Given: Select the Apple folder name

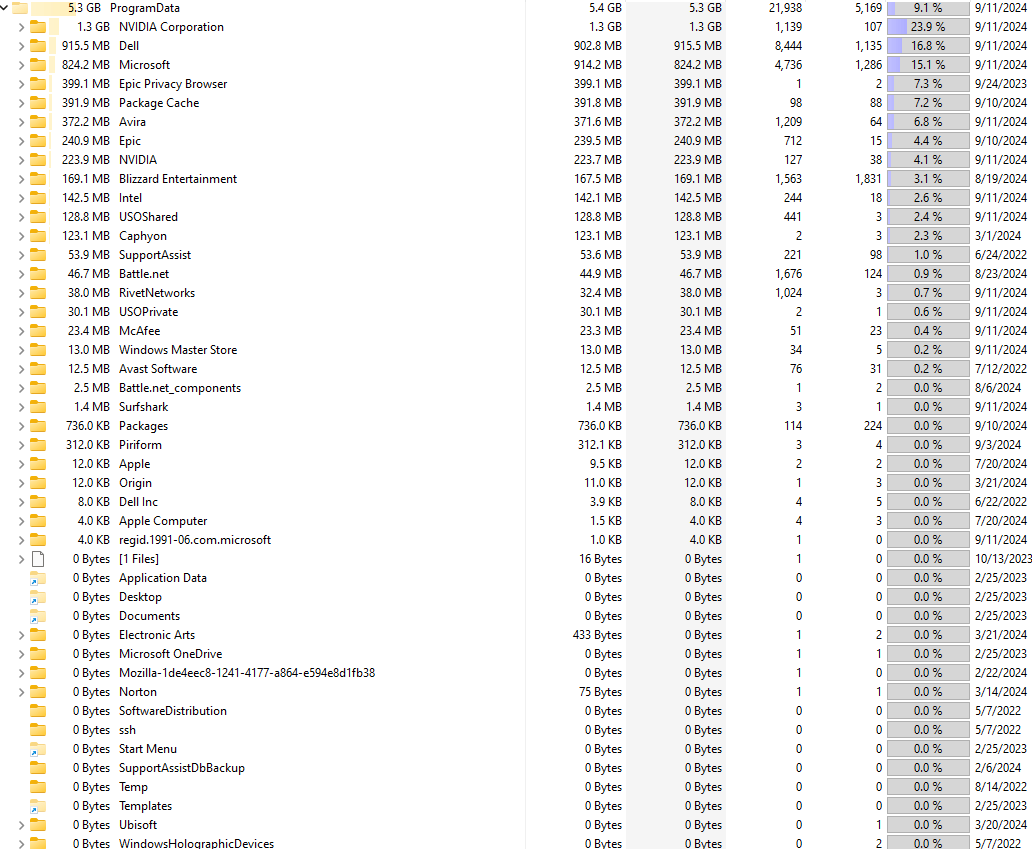Looking at the screenshot, I should click(x=134, y=465).
